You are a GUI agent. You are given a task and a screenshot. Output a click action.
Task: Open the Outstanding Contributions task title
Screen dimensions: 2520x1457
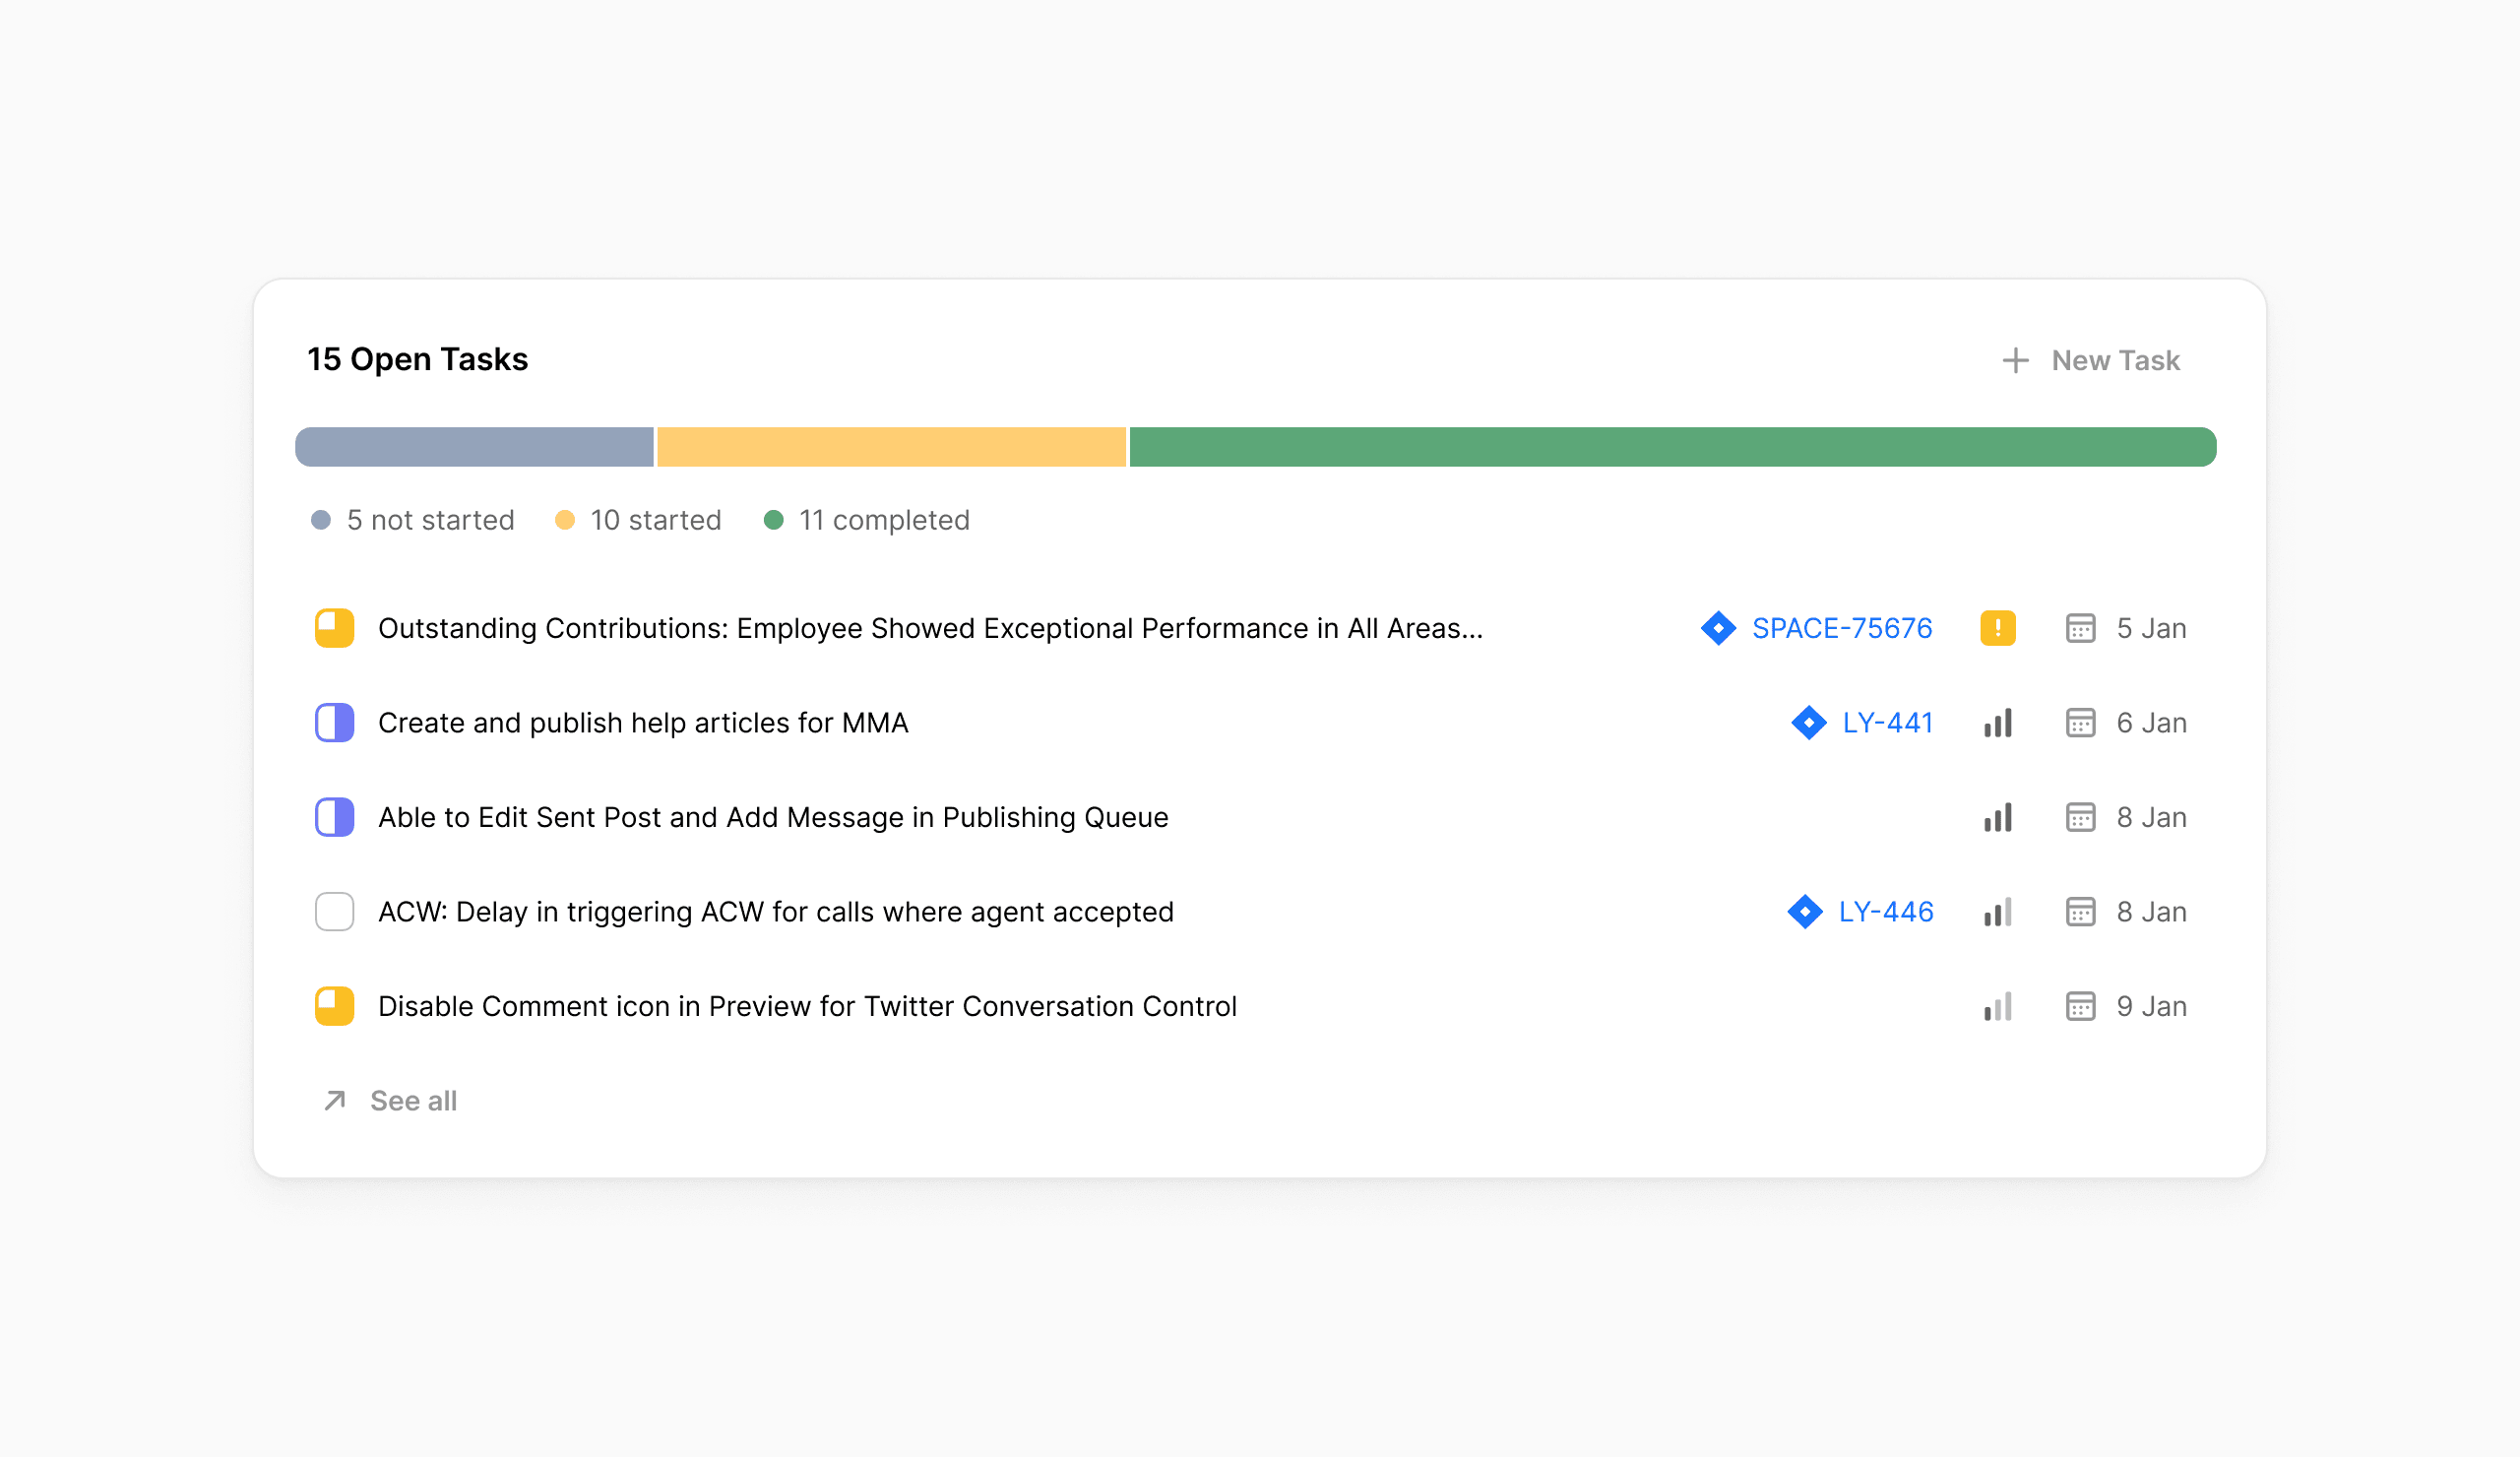tap(930, 628)
